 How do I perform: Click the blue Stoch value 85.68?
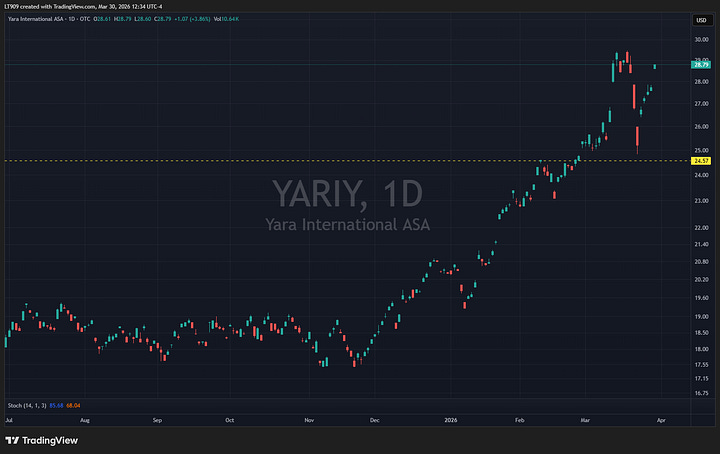56,405
